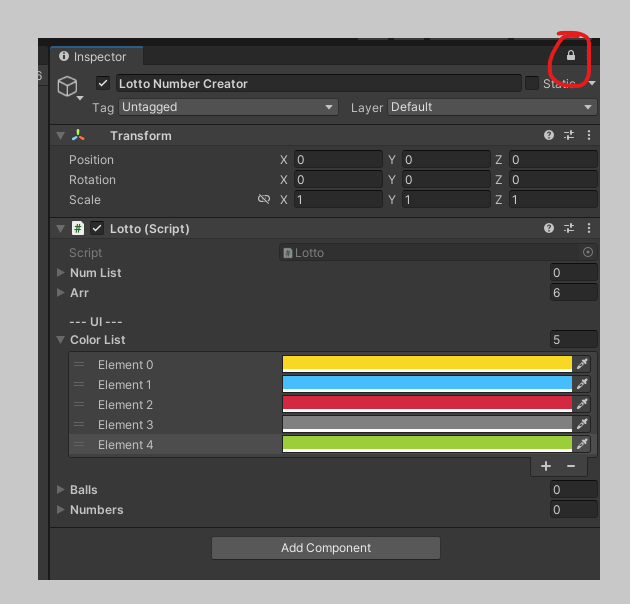Click the Rotation X field

(x=338, y=180)
